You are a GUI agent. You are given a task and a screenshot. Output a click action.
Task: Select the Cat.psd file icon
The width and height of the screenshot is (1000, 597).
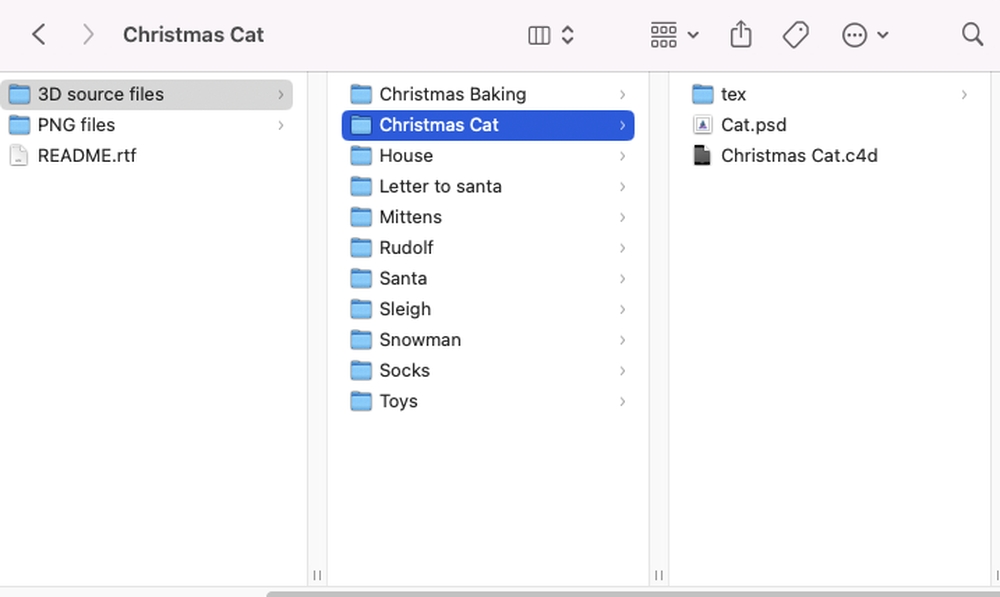coord(702,125)
